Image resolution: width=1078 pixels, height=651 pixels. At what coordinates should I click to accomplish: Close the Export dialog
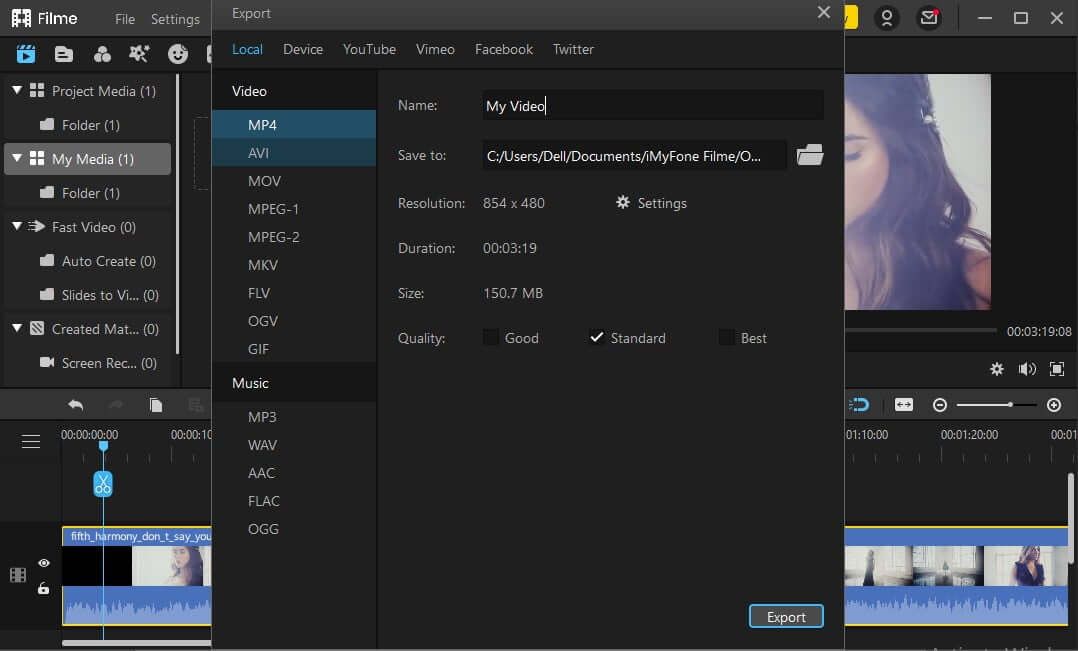(824, 12)
